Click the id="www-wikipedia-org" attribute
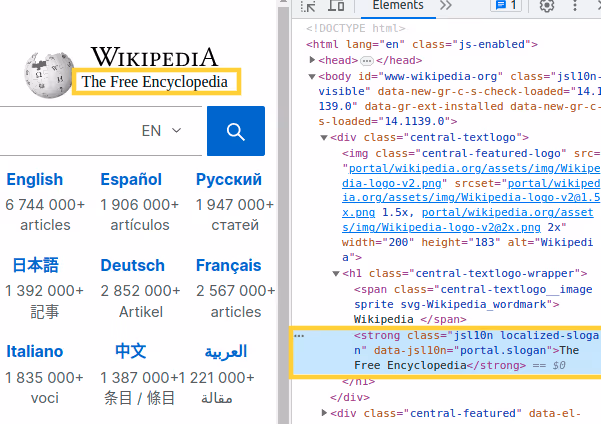601x424 pixels. (x=430, y=77)
